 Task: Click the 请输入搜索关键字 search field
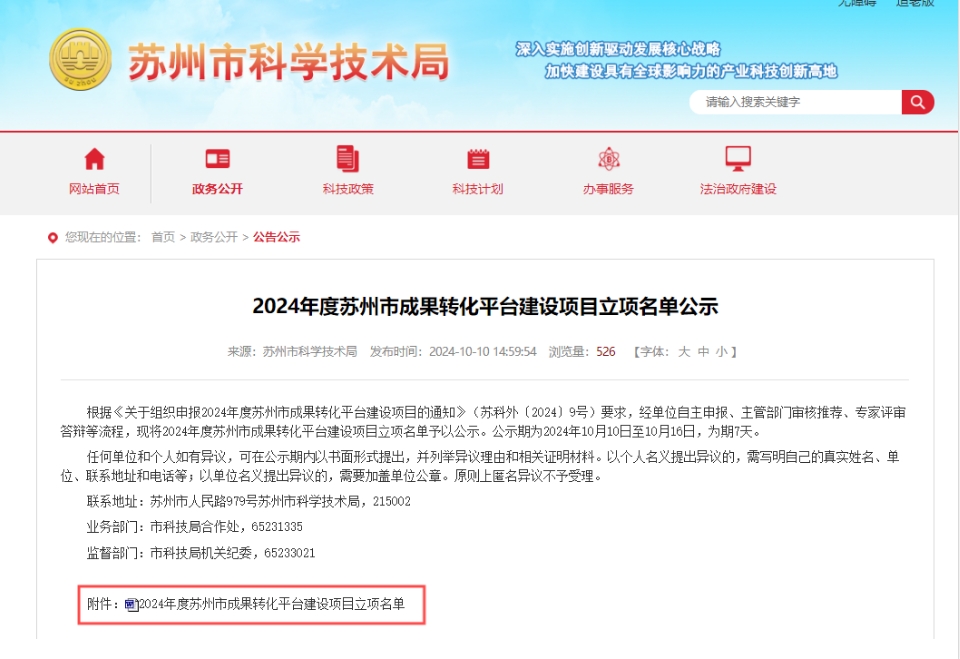(795, 102)
